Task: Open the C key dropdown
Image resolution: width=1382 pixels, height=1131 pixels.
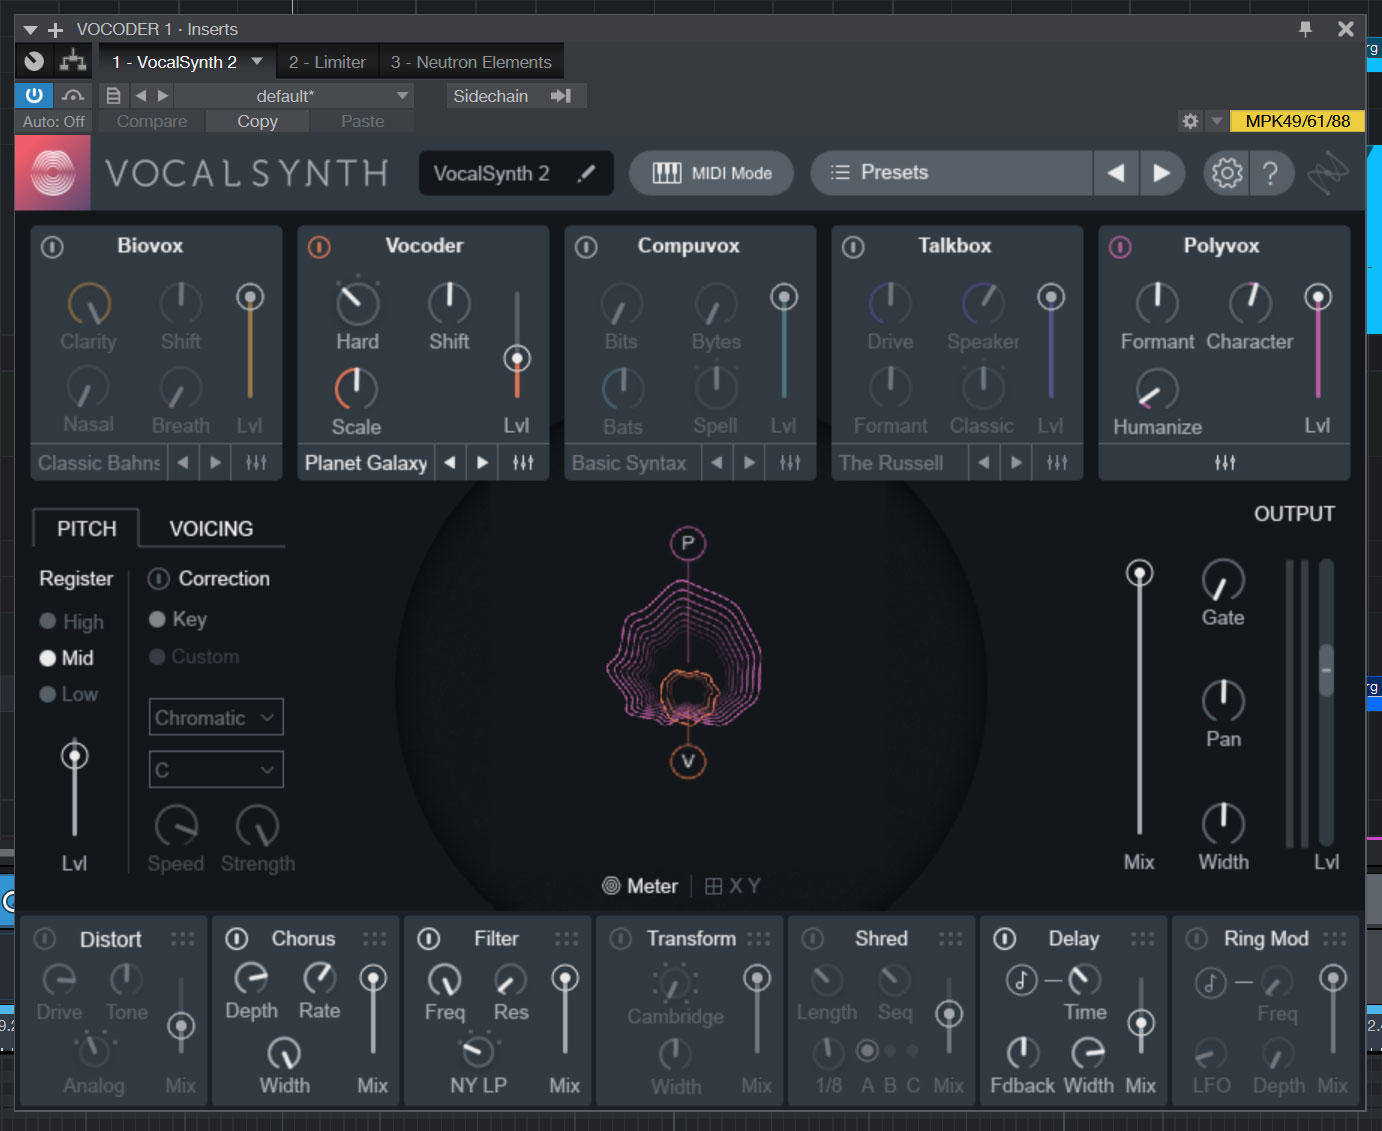Action: [x=216, y=769]
